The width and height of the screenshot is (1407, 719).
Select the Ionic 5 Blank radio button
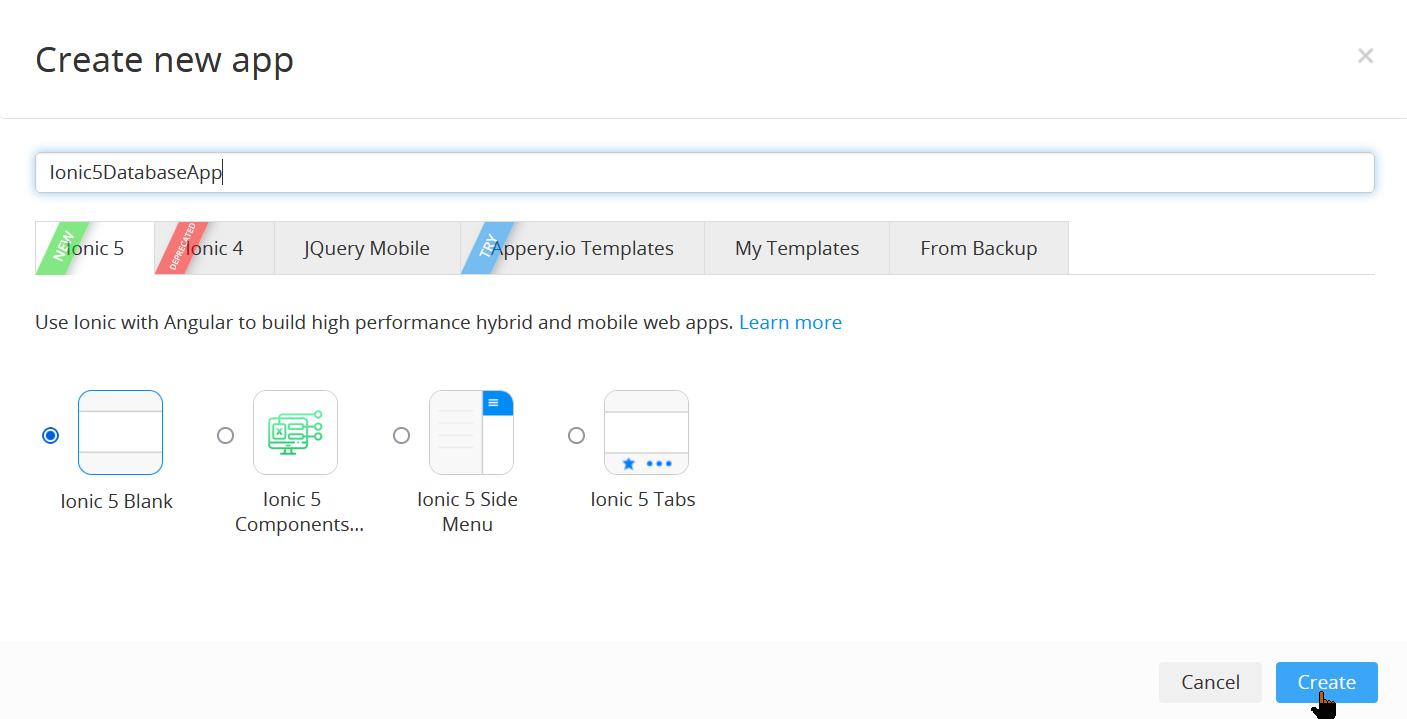click(x=51, y=435)
